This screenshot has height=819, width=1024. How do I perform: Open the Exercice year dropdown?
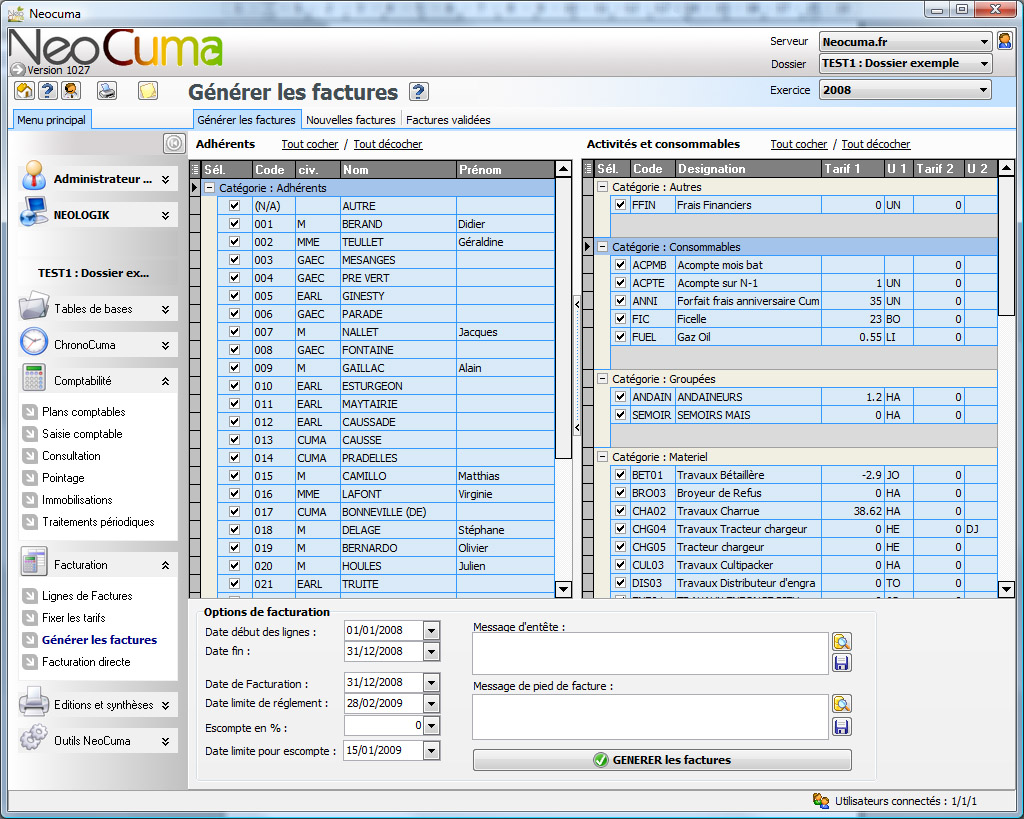[x=984, y=90]
